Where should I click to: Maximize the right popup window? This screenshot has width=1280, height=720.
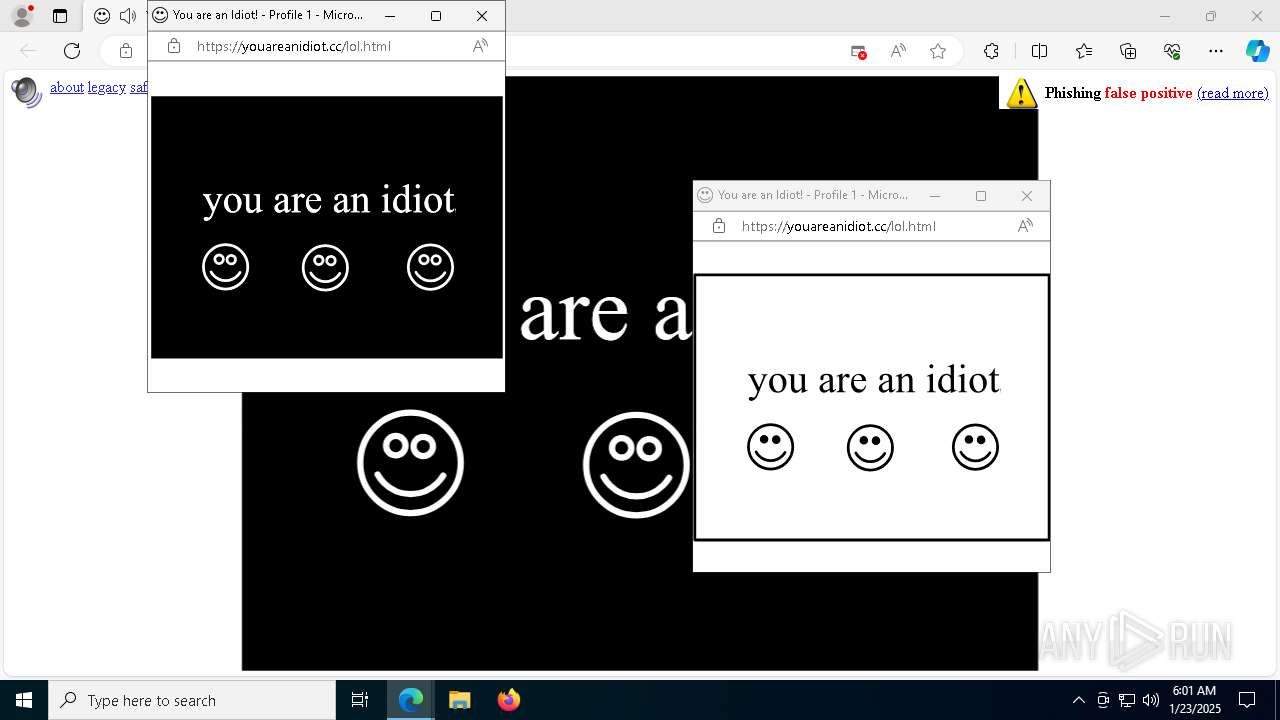[981, 196]
